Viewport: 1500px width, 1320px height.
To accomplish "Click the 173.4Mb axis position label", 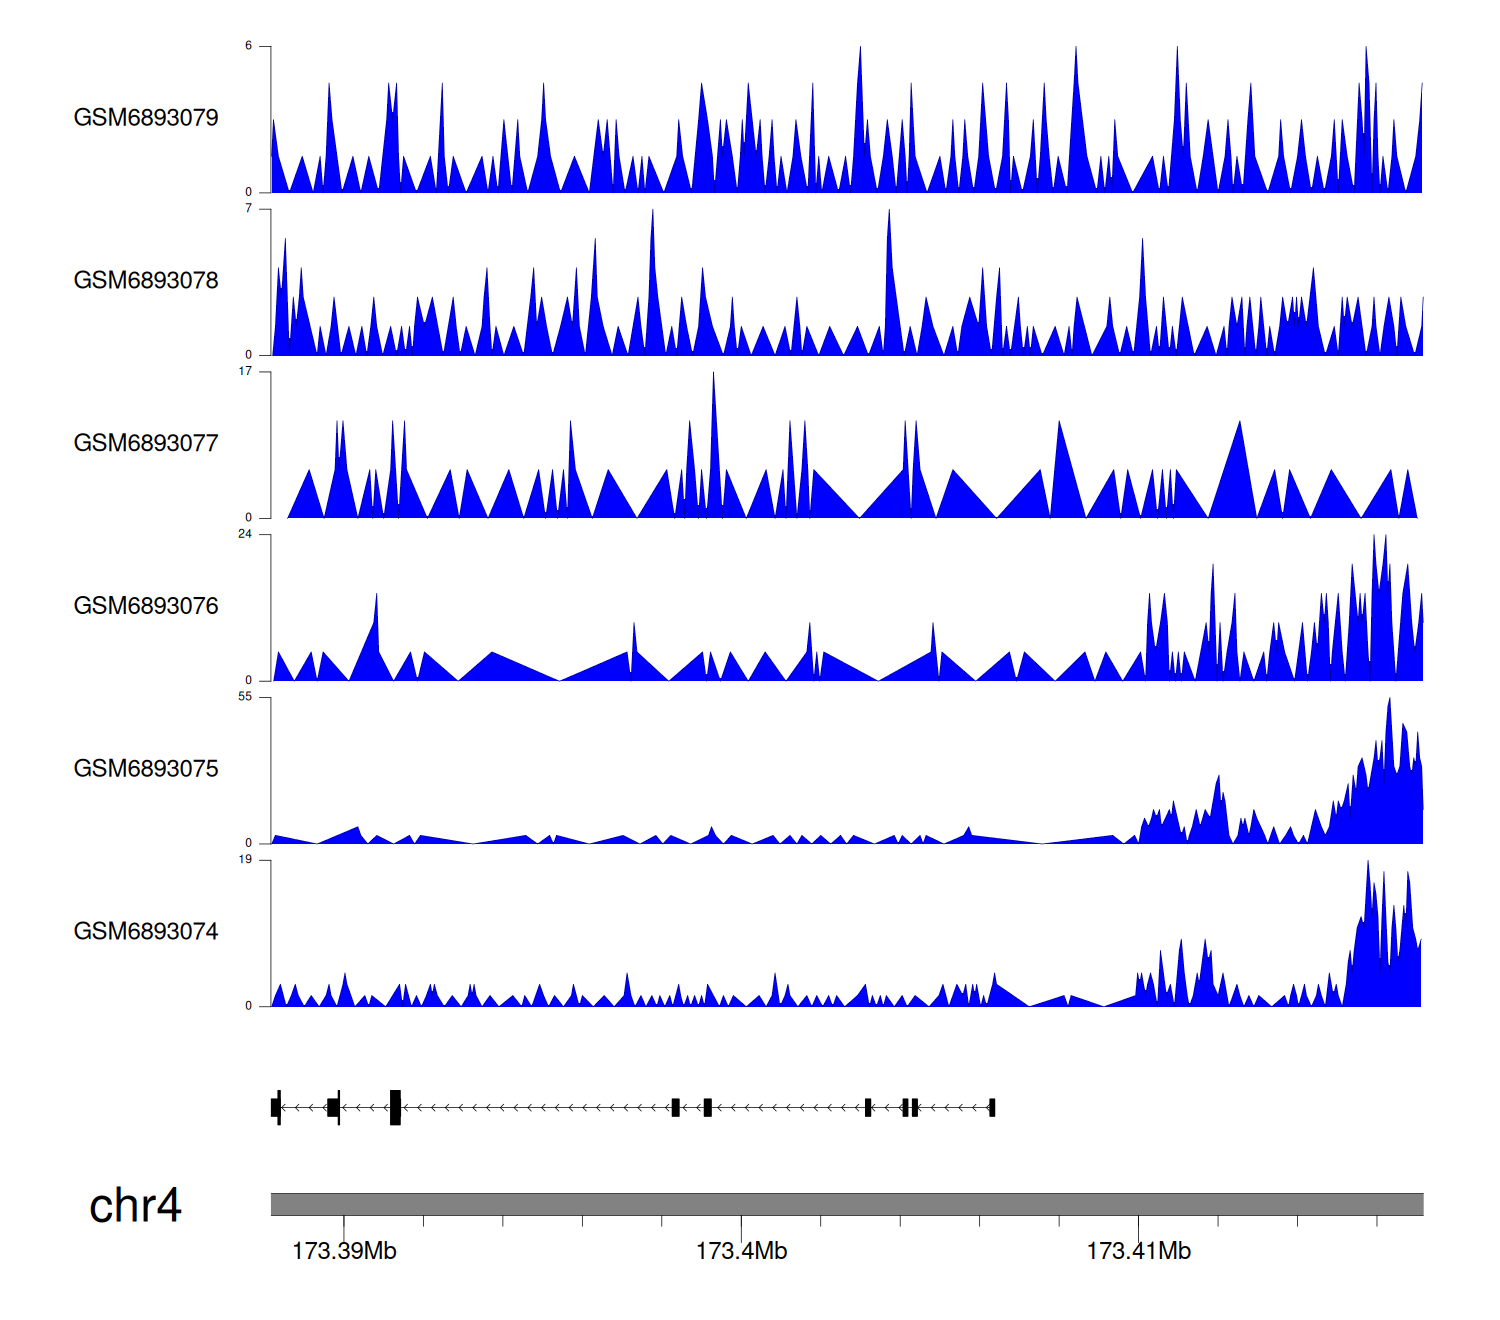I will [741, 1251].
